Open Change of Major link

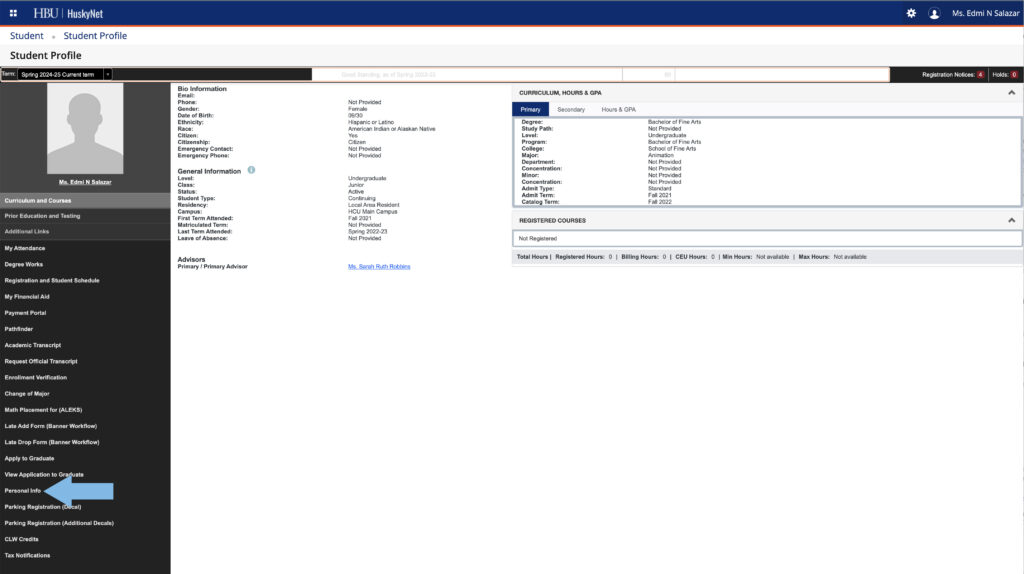point(27,394)
